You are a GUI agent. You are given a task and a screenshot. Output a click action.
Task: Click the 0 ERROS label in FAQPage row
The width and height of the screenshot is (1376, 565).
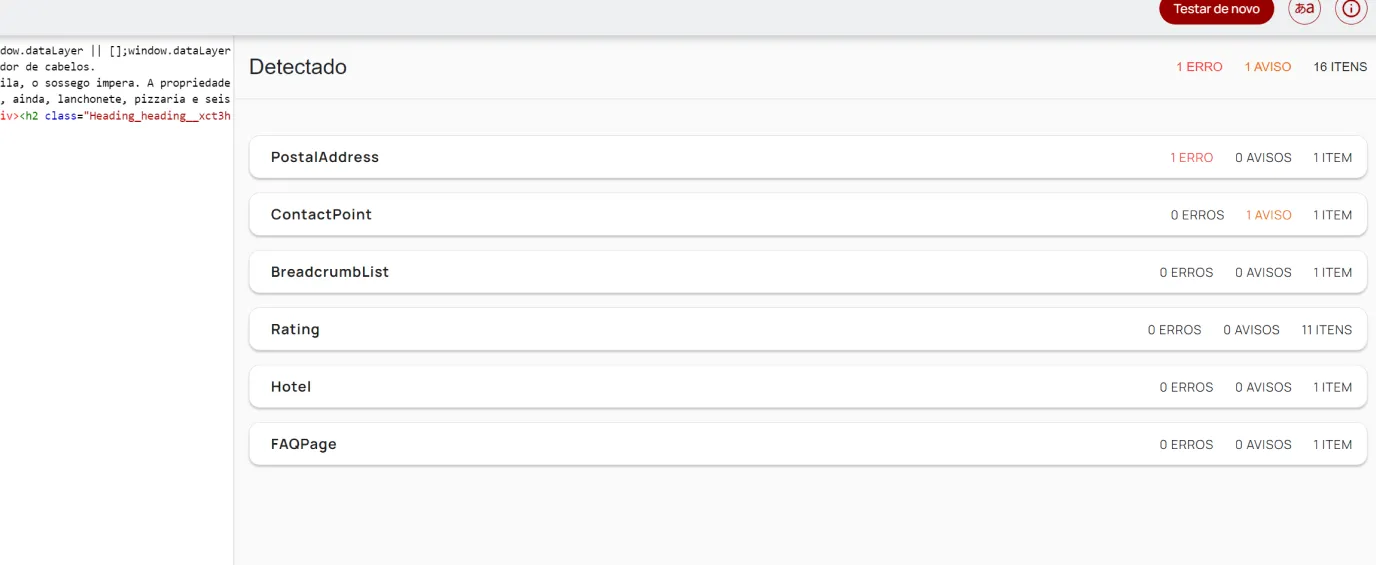[1186, 445]
